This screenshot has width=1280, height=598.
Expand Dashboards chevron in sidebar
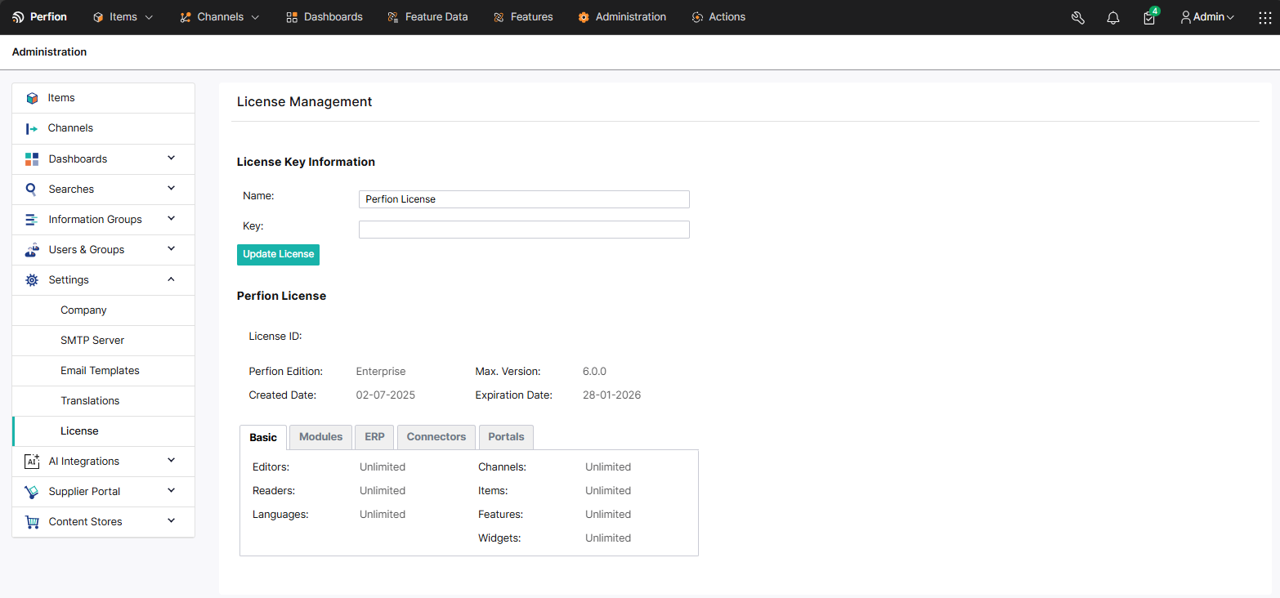coord(171,158)
